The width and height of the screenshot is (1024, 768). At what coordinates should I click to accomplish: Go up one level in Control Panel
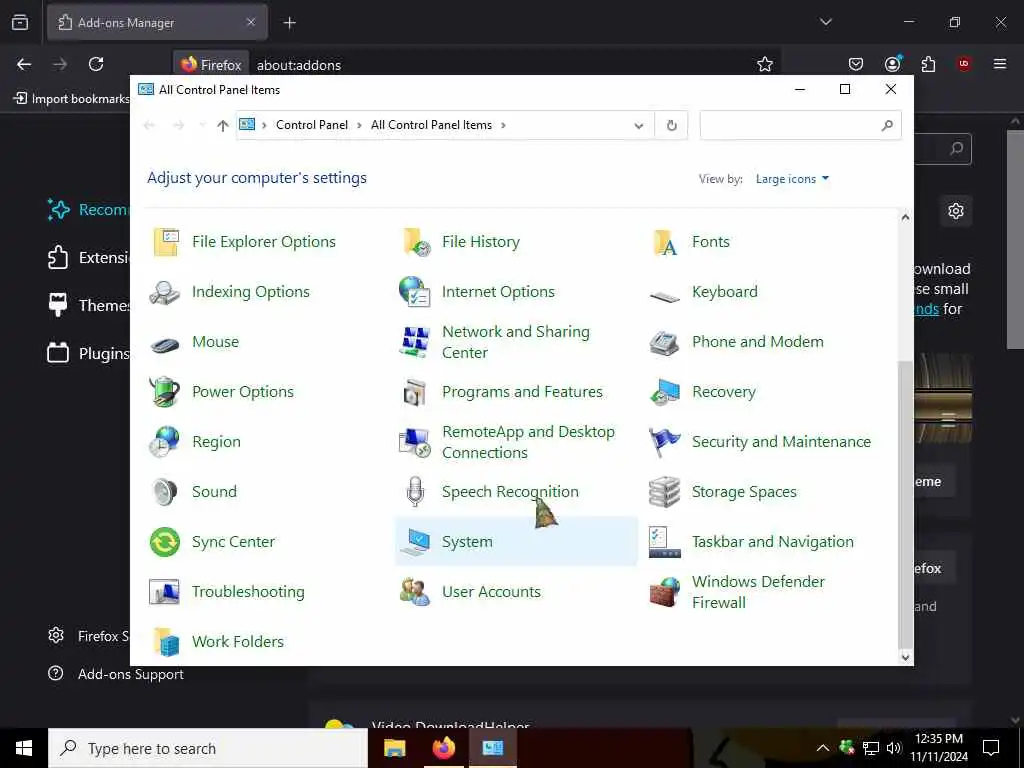point(223,125)
